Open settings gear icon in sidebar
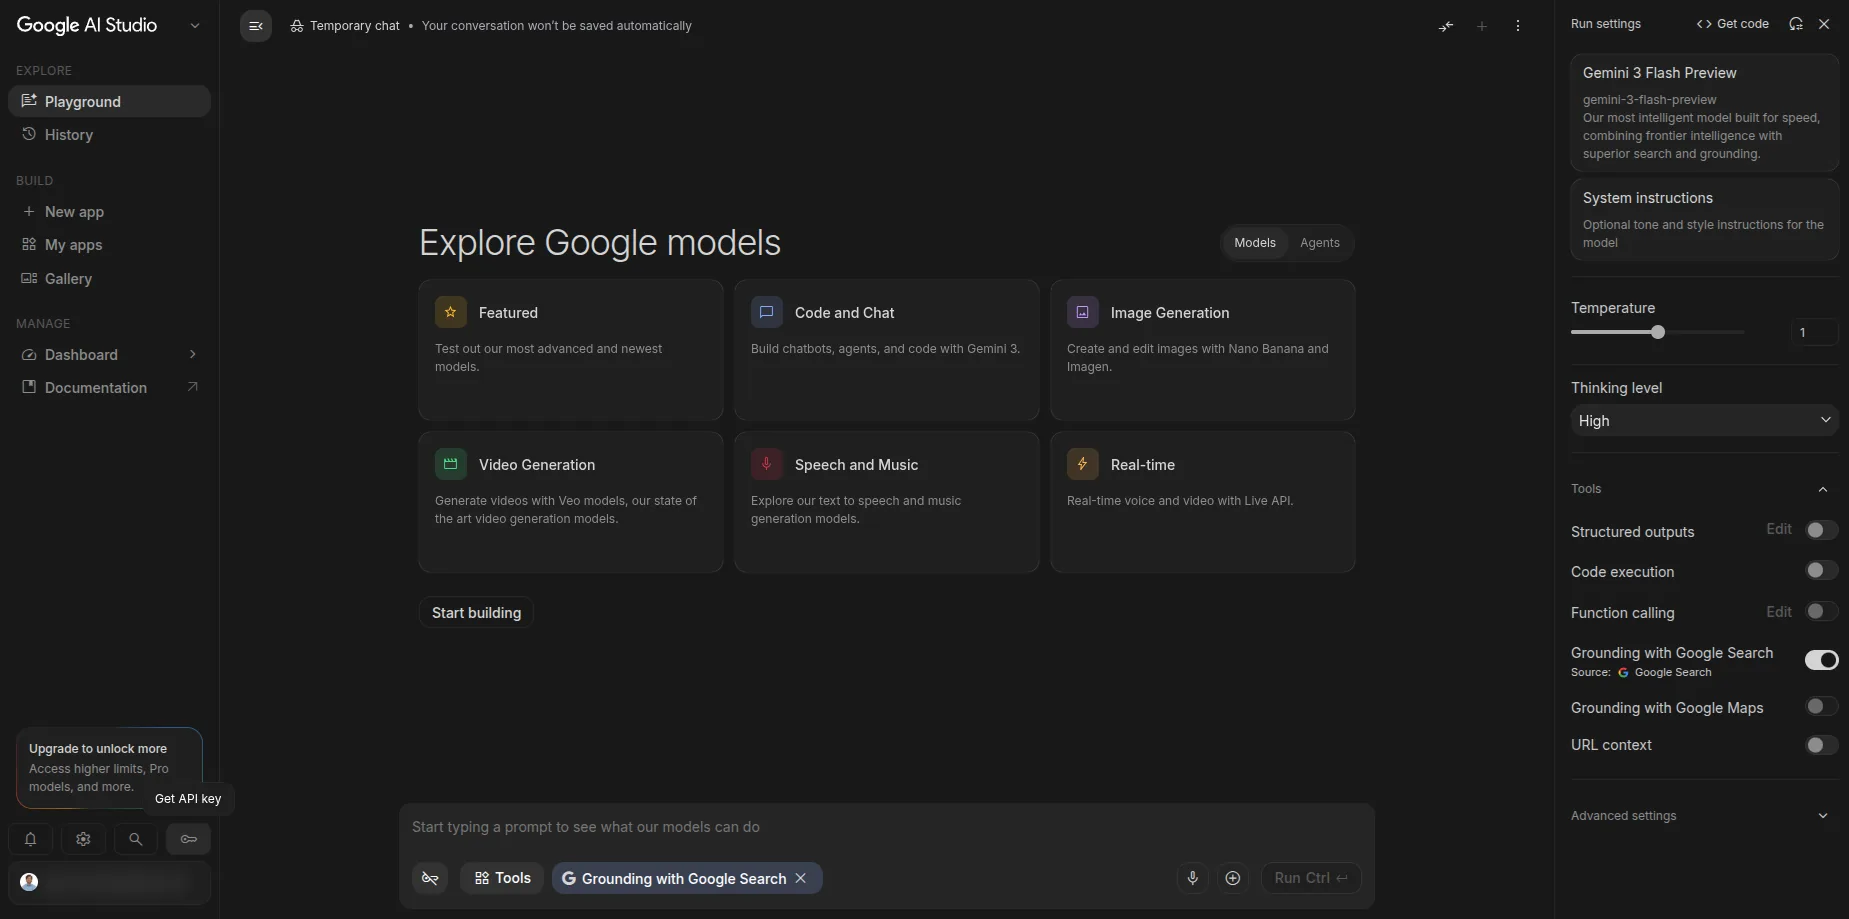This screenshot has width=1849, height=919. [x=83, y=839]
